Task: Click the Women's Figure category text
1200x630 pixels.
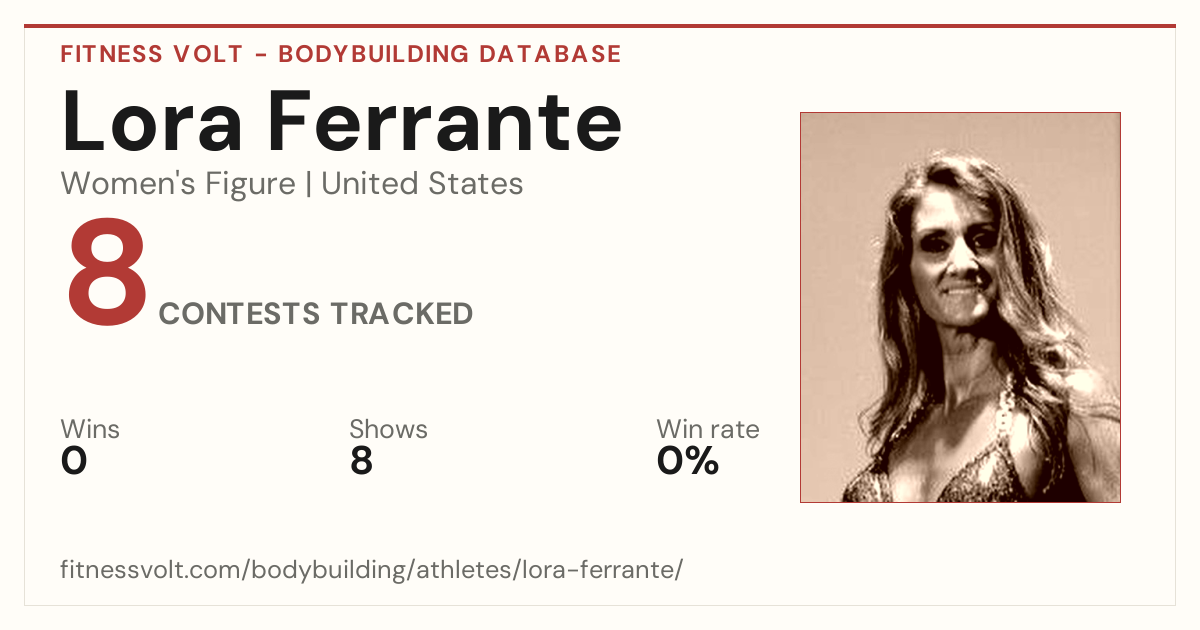Action: [178, 184]
